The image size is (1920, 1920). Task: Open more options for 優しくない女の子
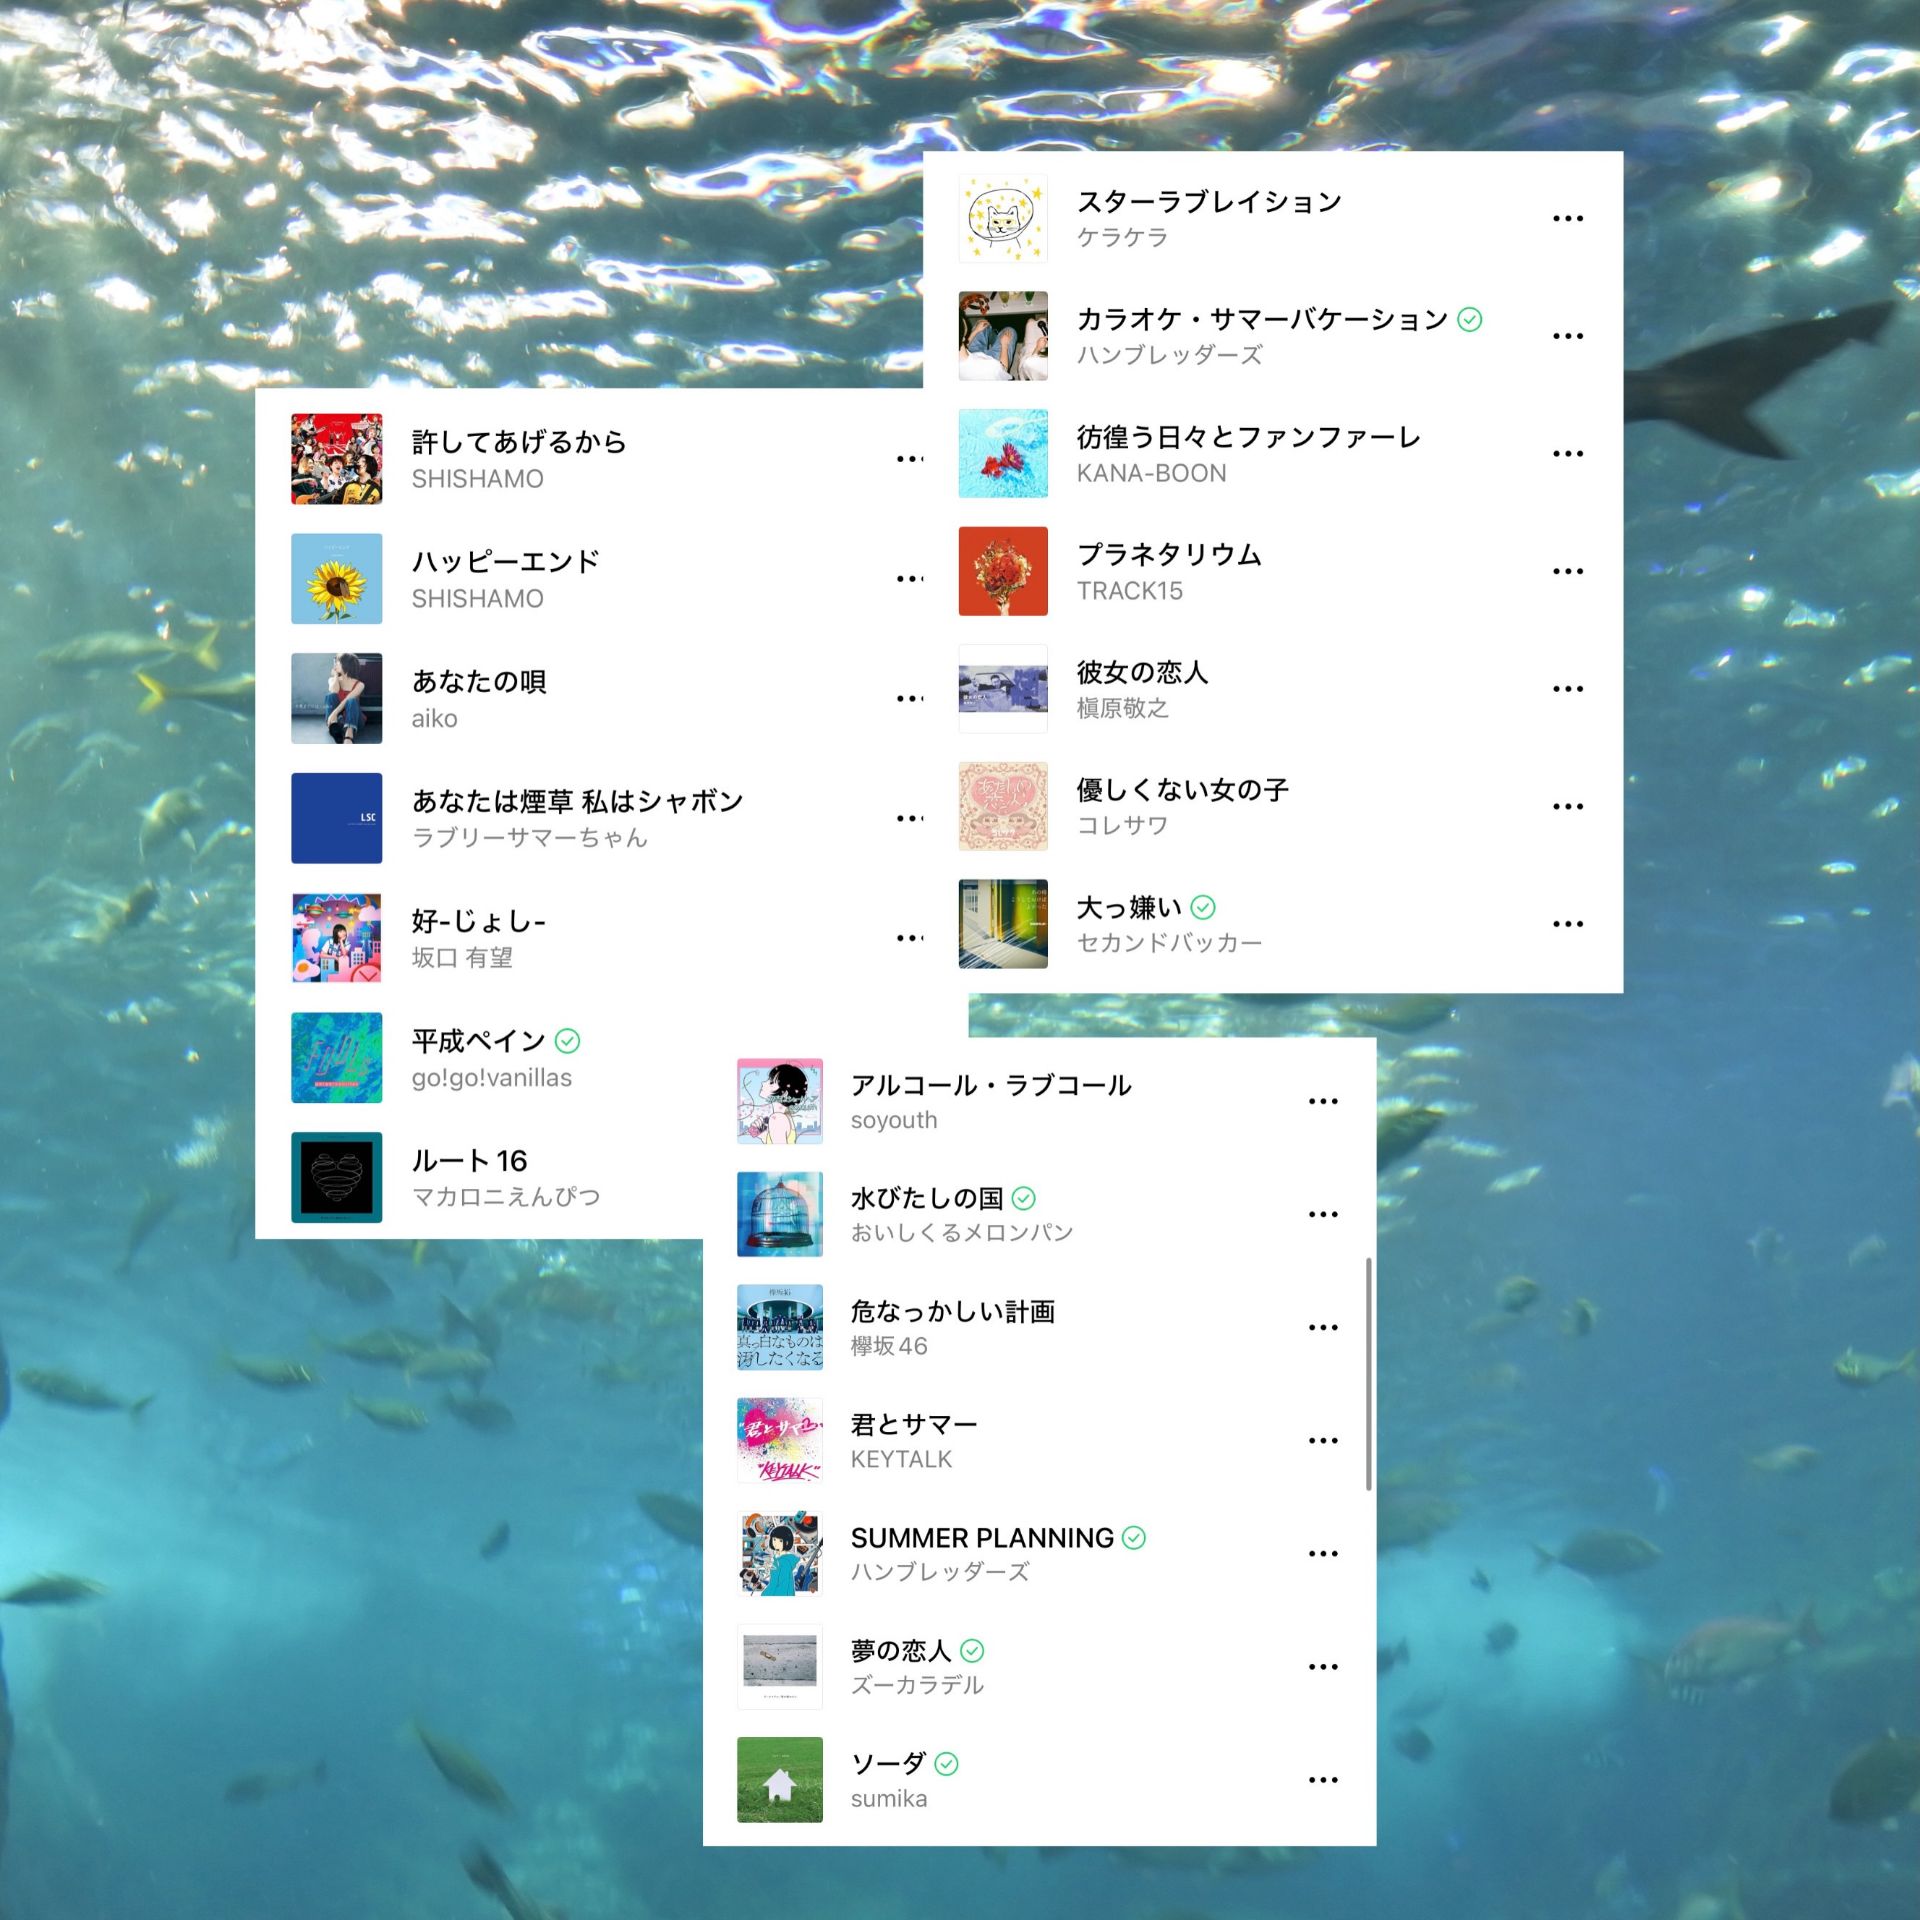point(1567,806)
